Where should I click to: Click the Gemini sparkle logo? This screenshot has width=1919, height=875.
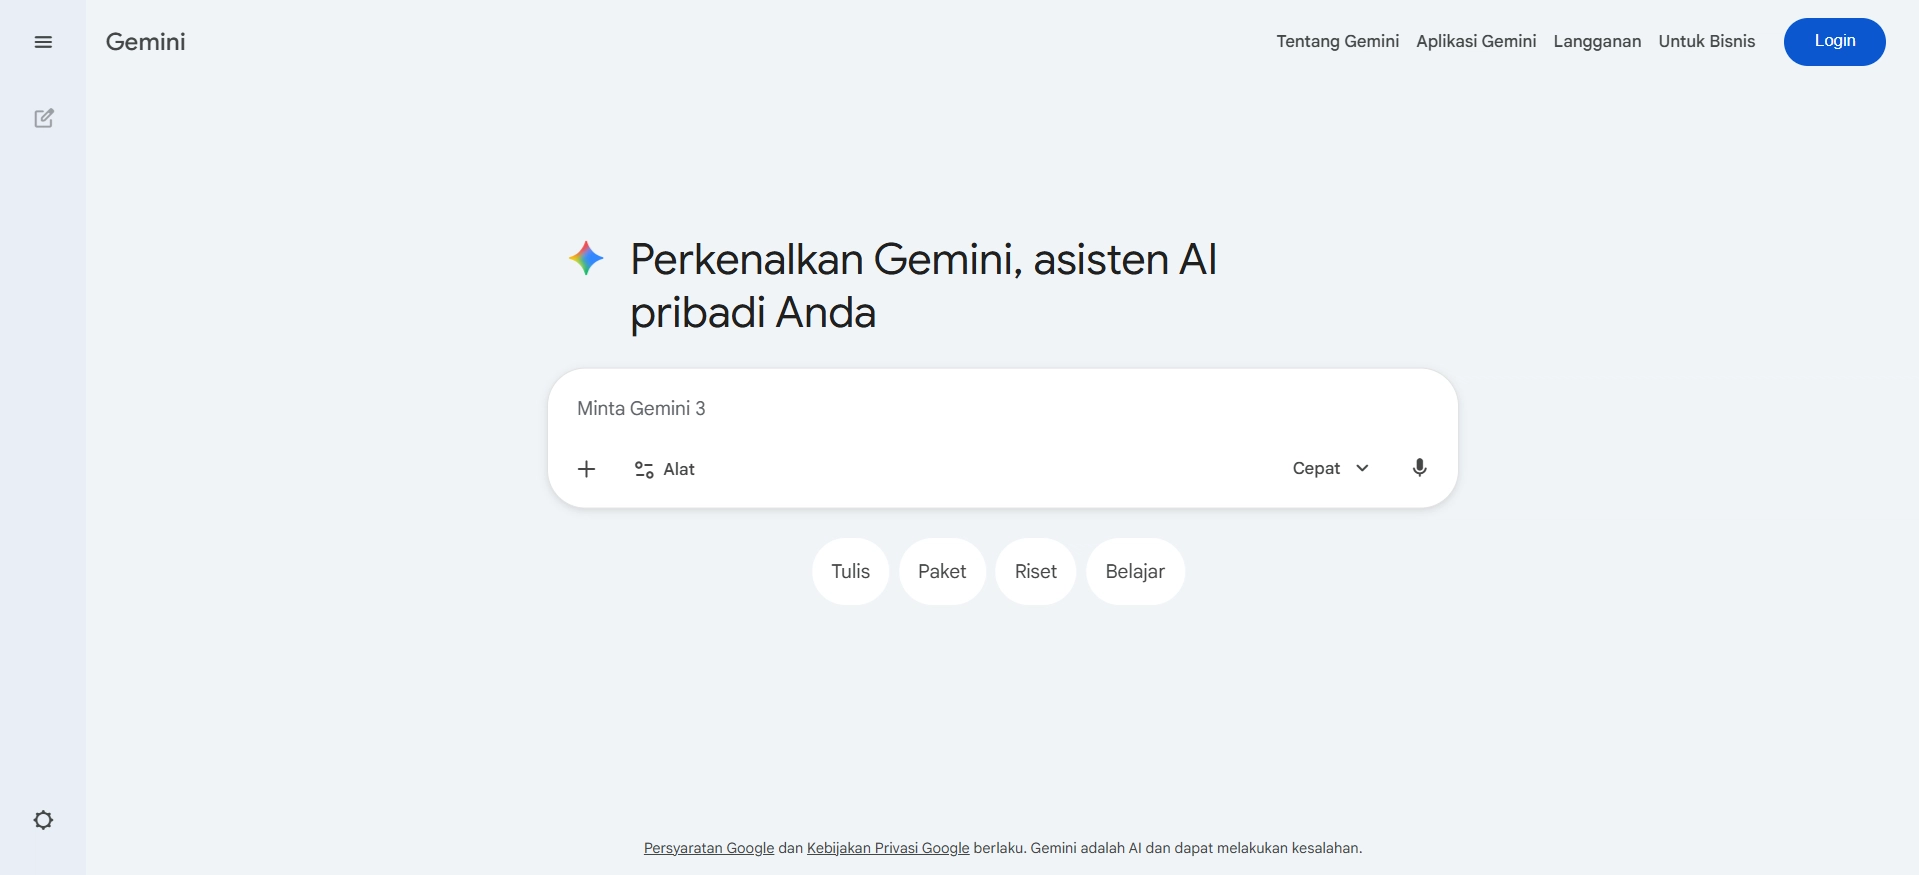tap(586, 258)
